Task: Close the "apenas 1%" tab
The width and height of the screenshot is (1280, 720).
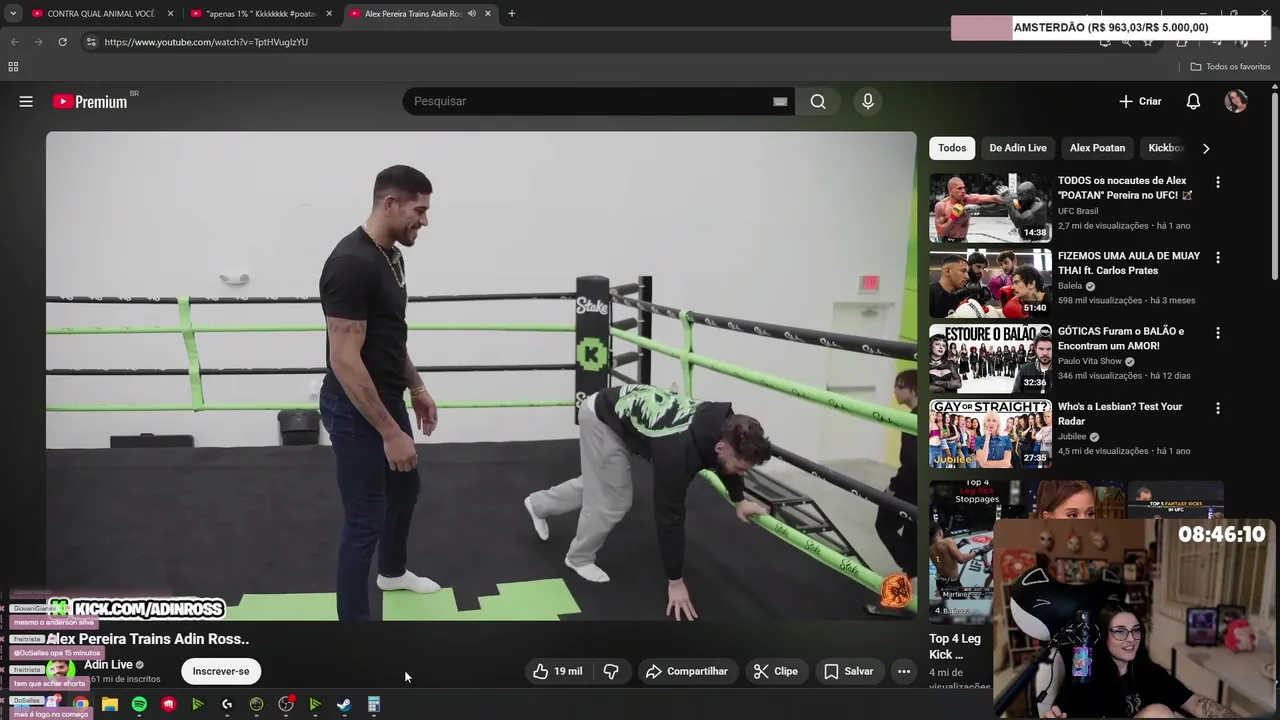Action: click(329, 13)
